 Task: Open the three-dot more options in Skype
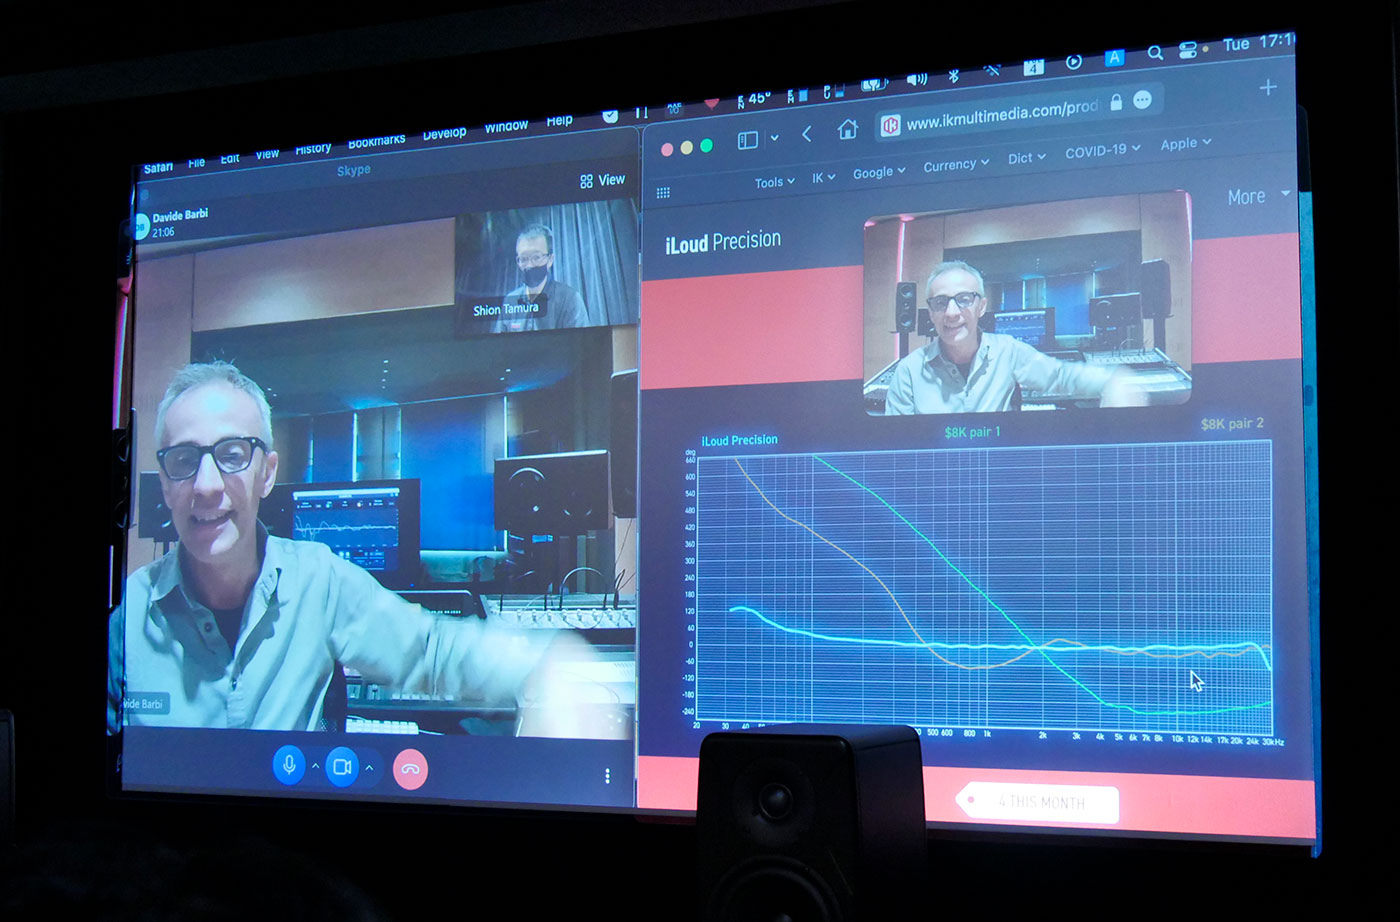pyautogui.click(x=607, y=775)
